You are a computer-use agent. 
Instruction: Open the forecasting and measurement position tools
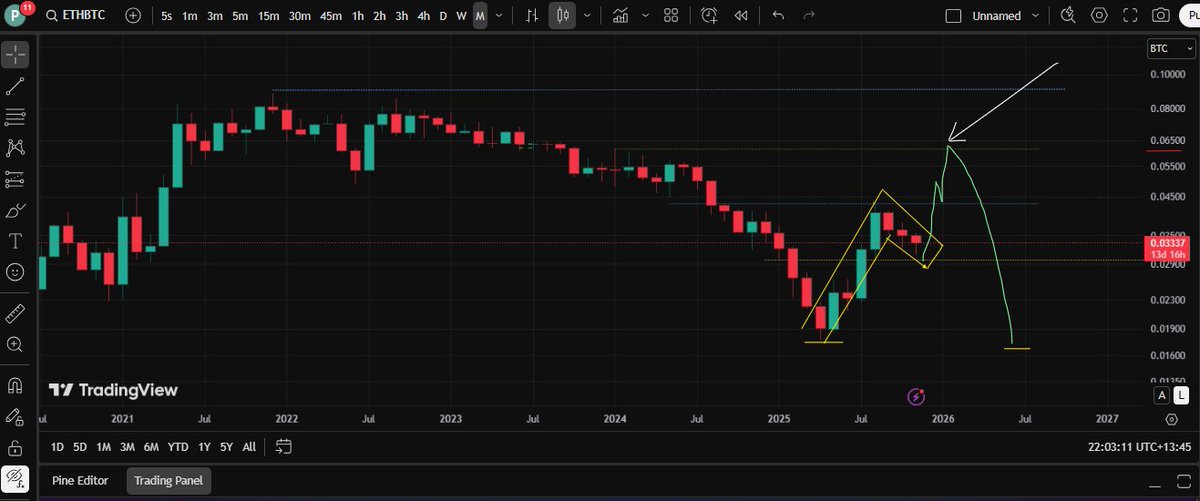15,179
